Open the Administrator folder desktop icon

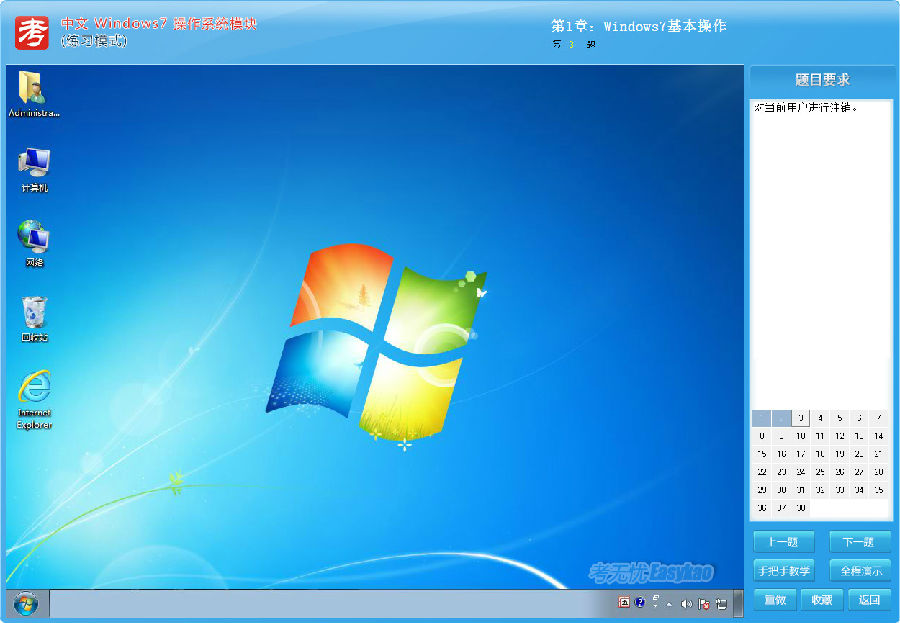[33, 94]
